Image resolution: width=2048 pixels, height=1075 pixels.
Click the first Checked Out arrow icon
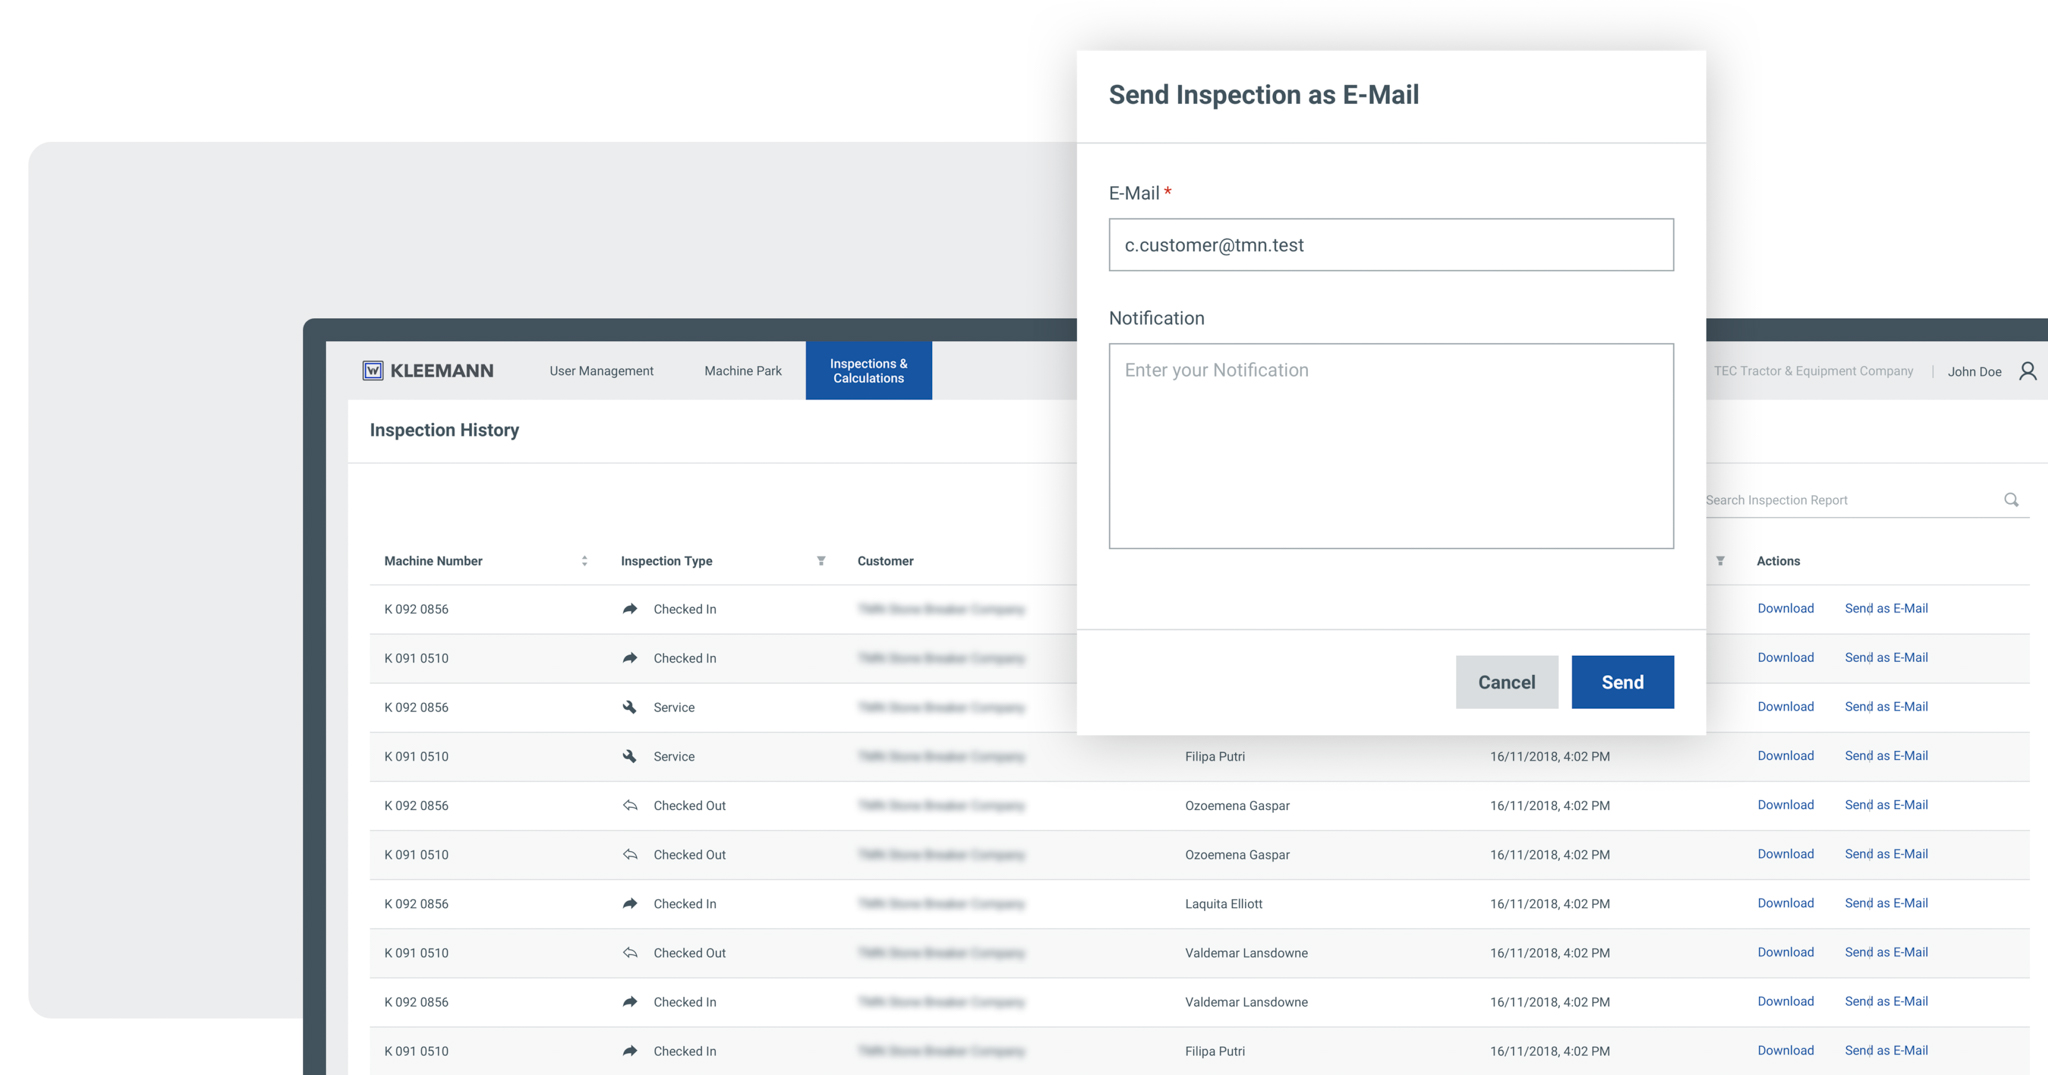[x=630, y=805]
